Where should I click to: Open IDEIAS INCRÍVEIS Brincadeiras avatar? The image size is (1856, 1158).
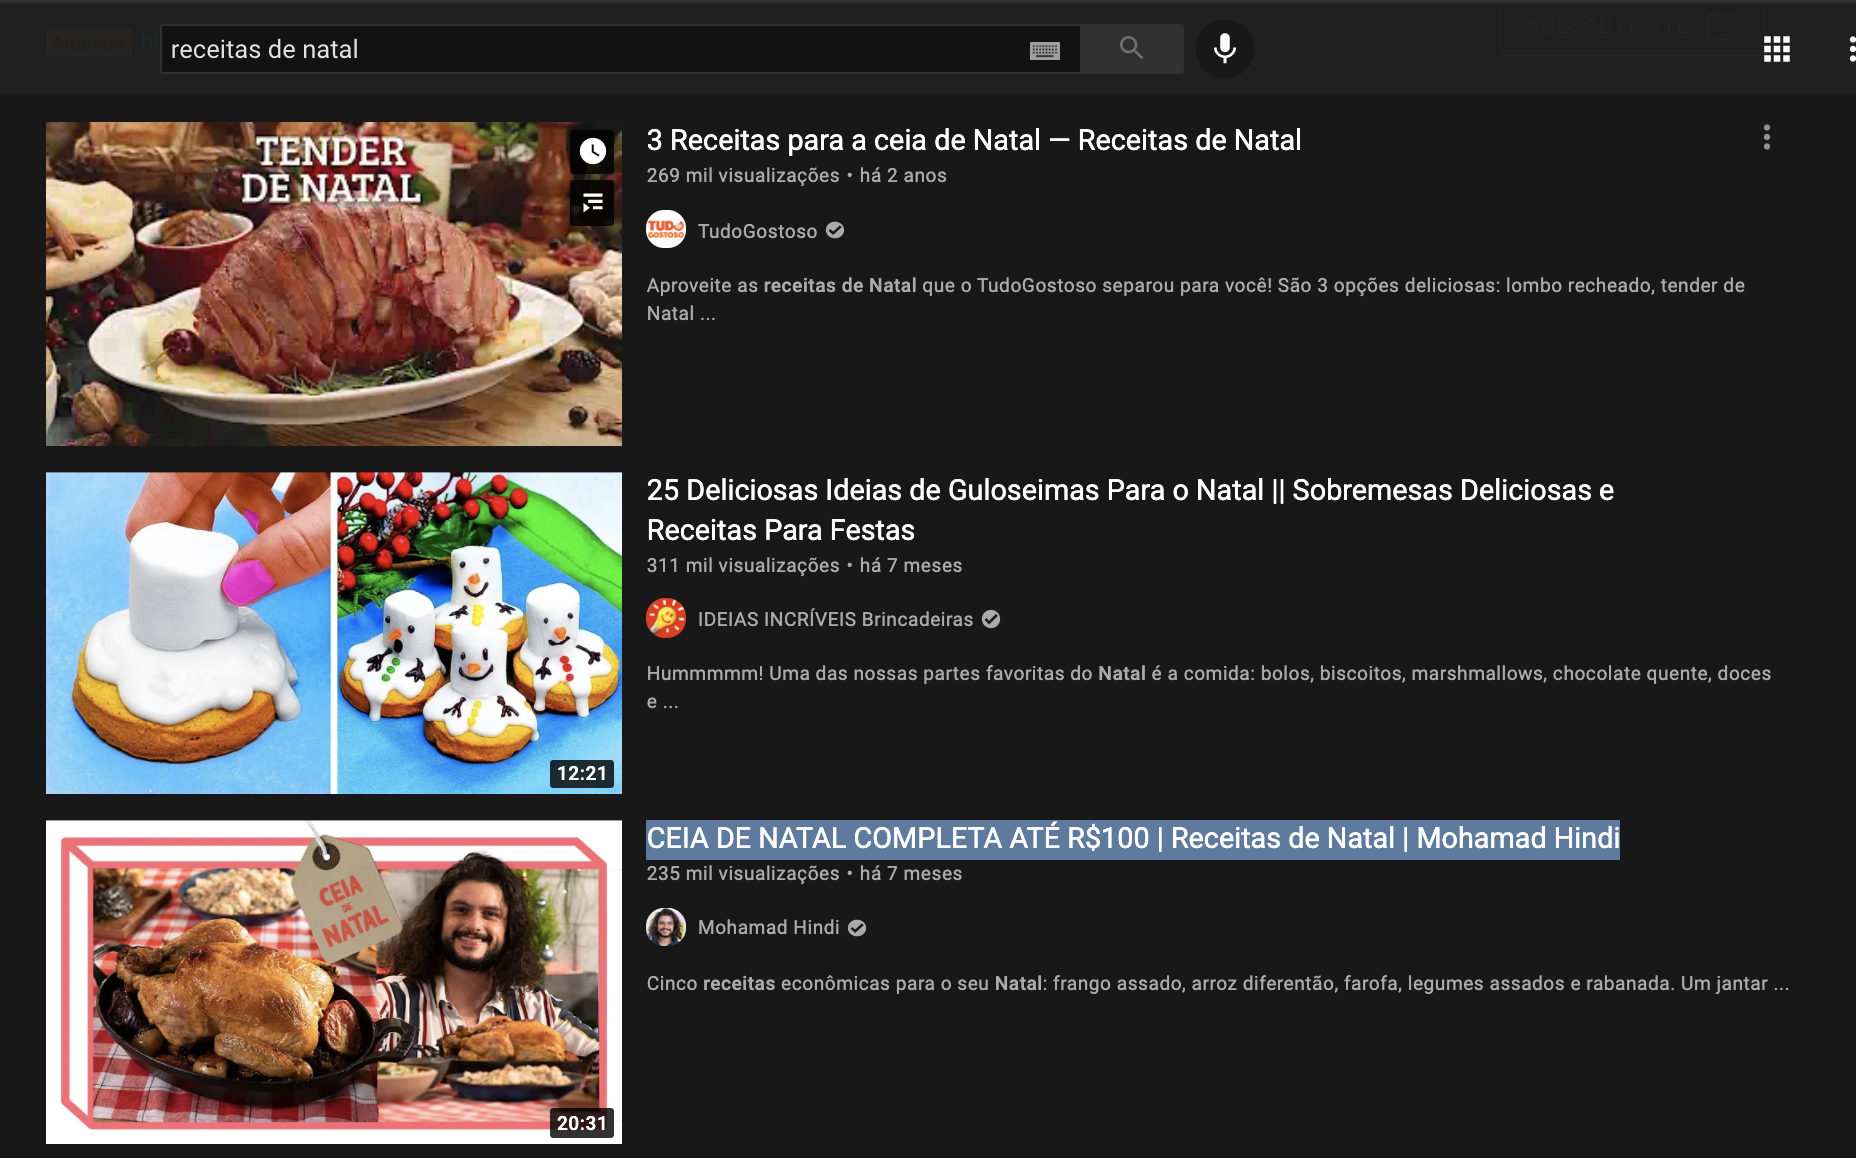pos(665,618)
